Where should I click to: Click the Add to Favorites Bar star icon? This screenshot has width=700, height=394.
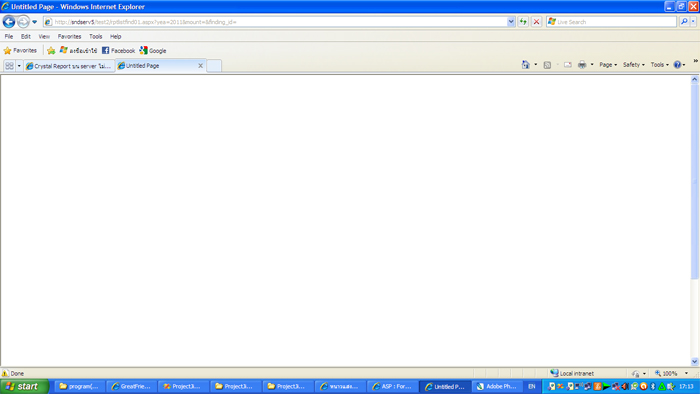point(51,51)
